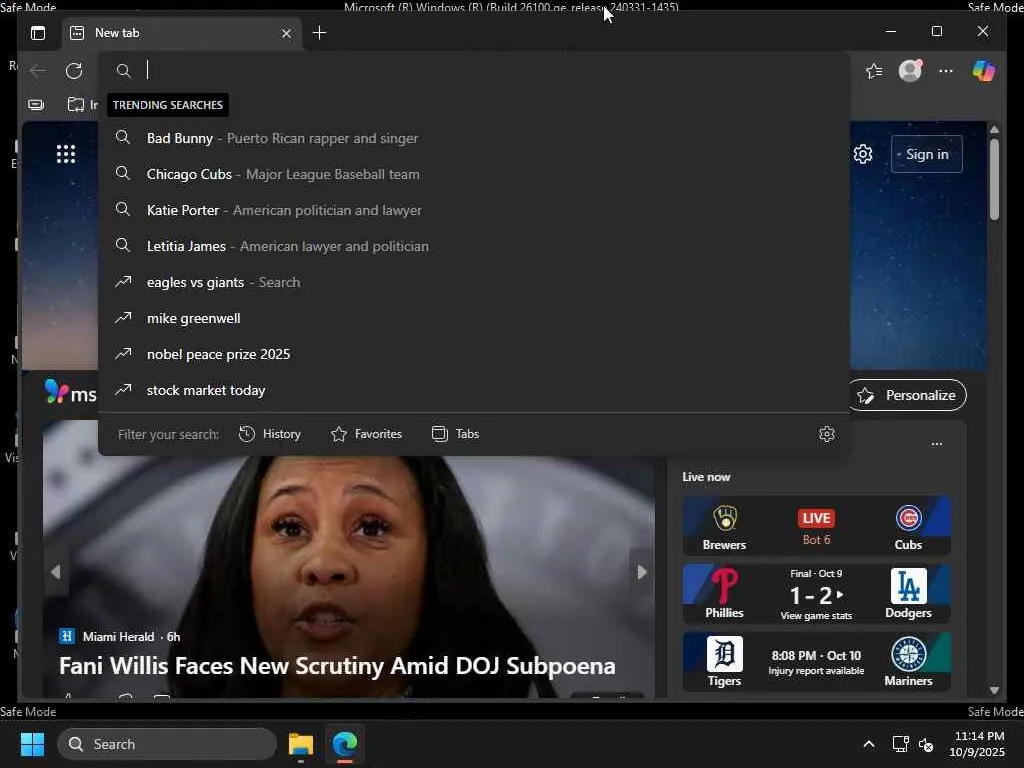Open the tab actions menu icon

pyautogui.click(x=38, y=33)
